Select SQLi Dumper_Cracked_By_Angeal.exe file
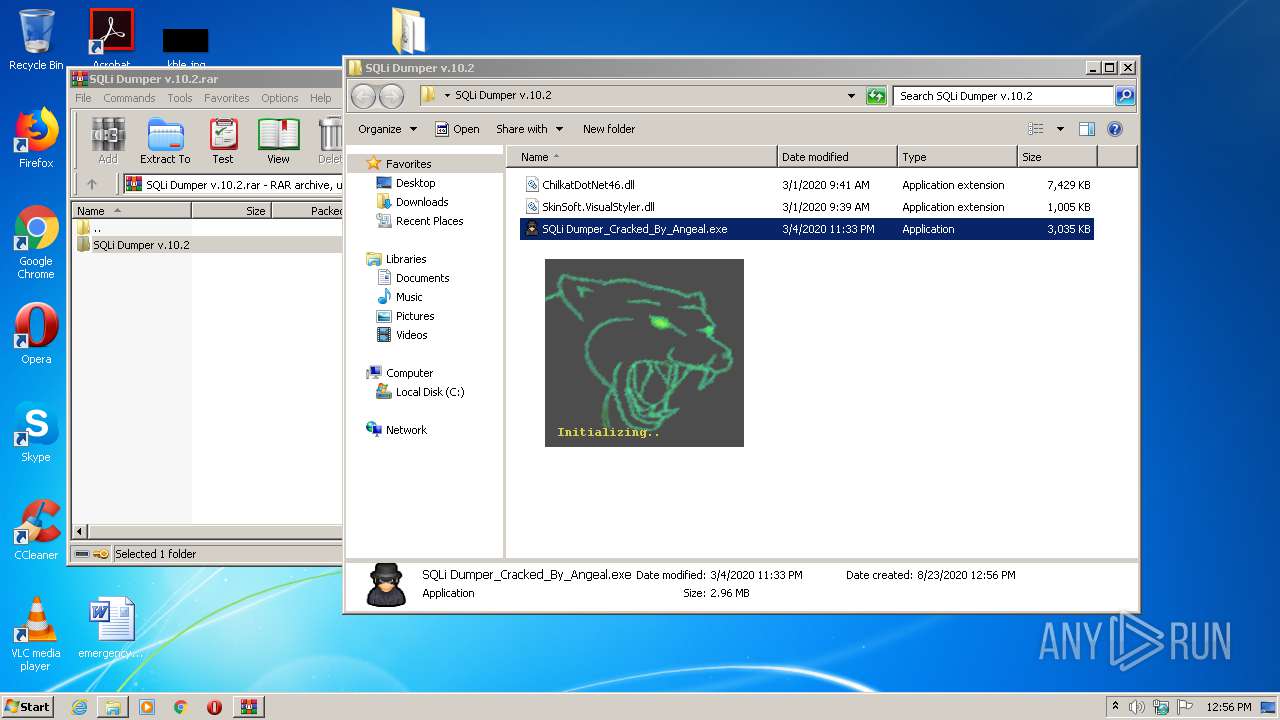Viewport: 1280px width, 720px height. click(808, 229)
